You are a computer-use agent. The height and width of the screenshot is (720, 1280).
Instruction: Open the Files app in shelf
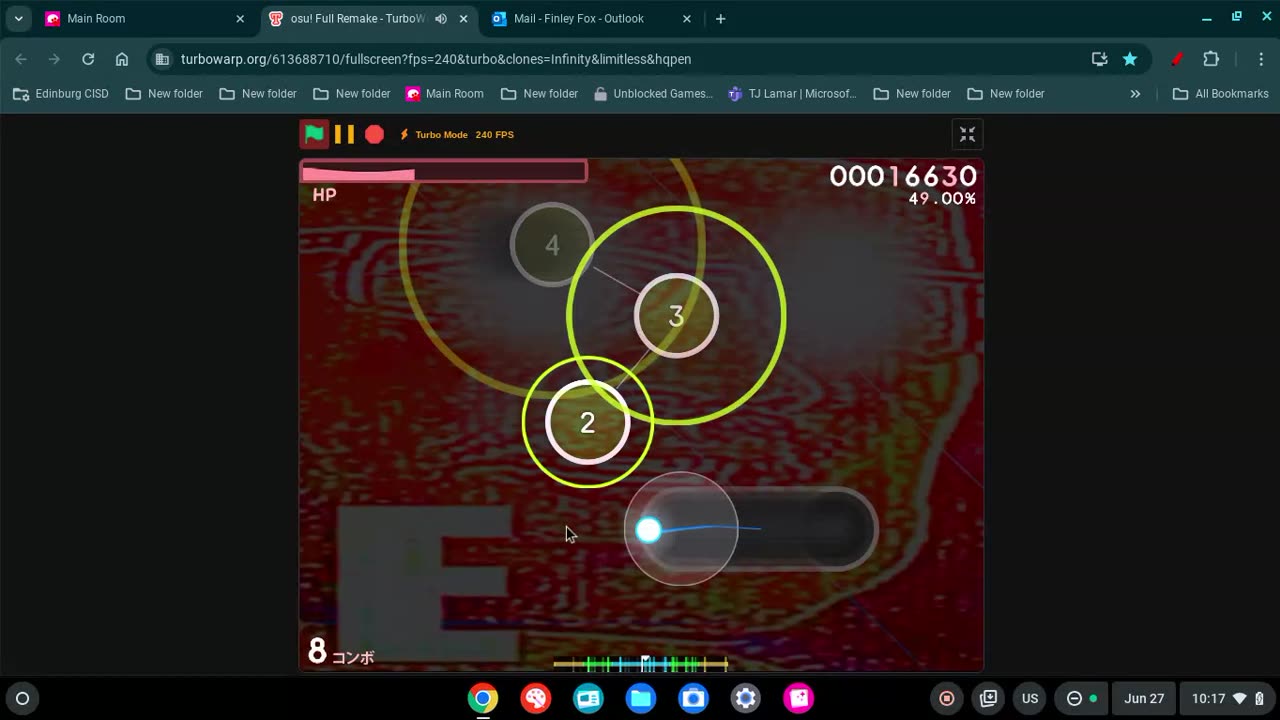[641, 698]
